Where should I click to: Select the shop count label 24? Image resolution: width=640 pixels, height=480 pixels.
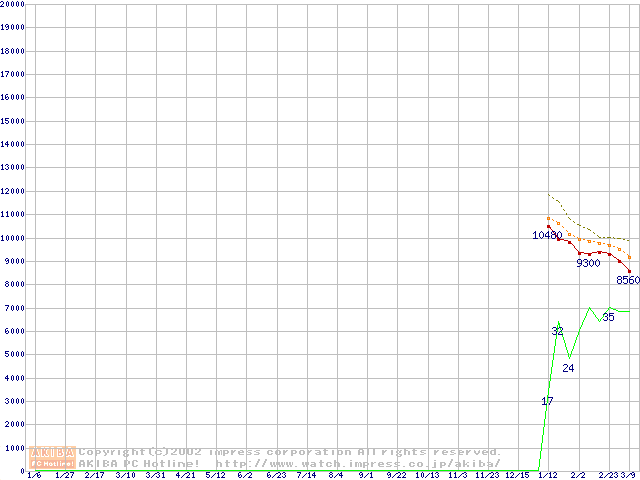coord(569,369)
